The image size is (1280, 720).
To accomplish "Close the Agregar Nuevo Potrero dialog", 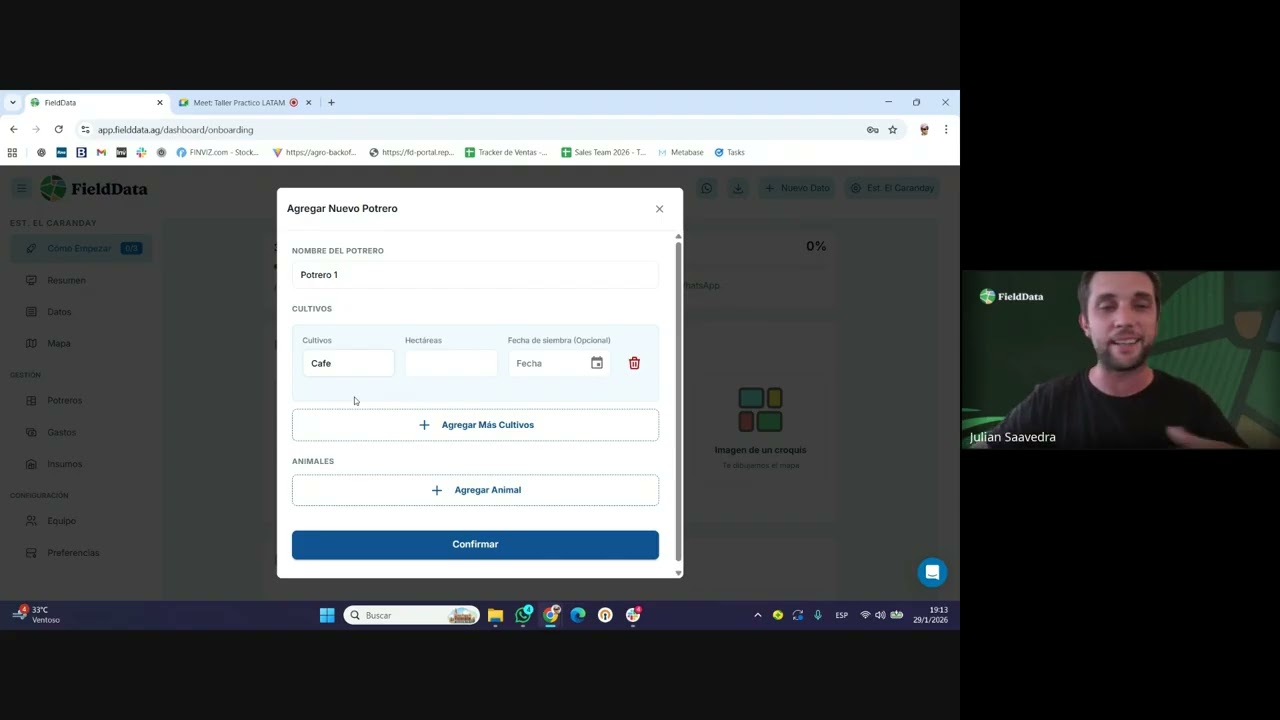I will pyautogui.click(x=659, y=209).
